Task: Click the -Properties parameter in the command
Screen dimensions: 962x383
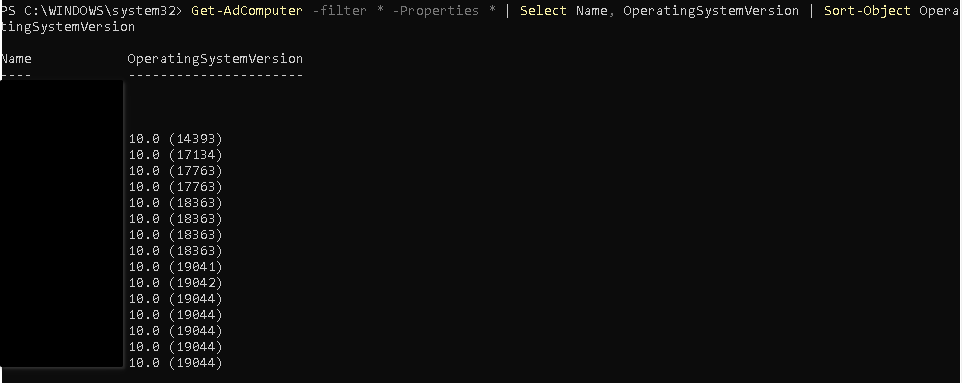Action: coord(435,11)
